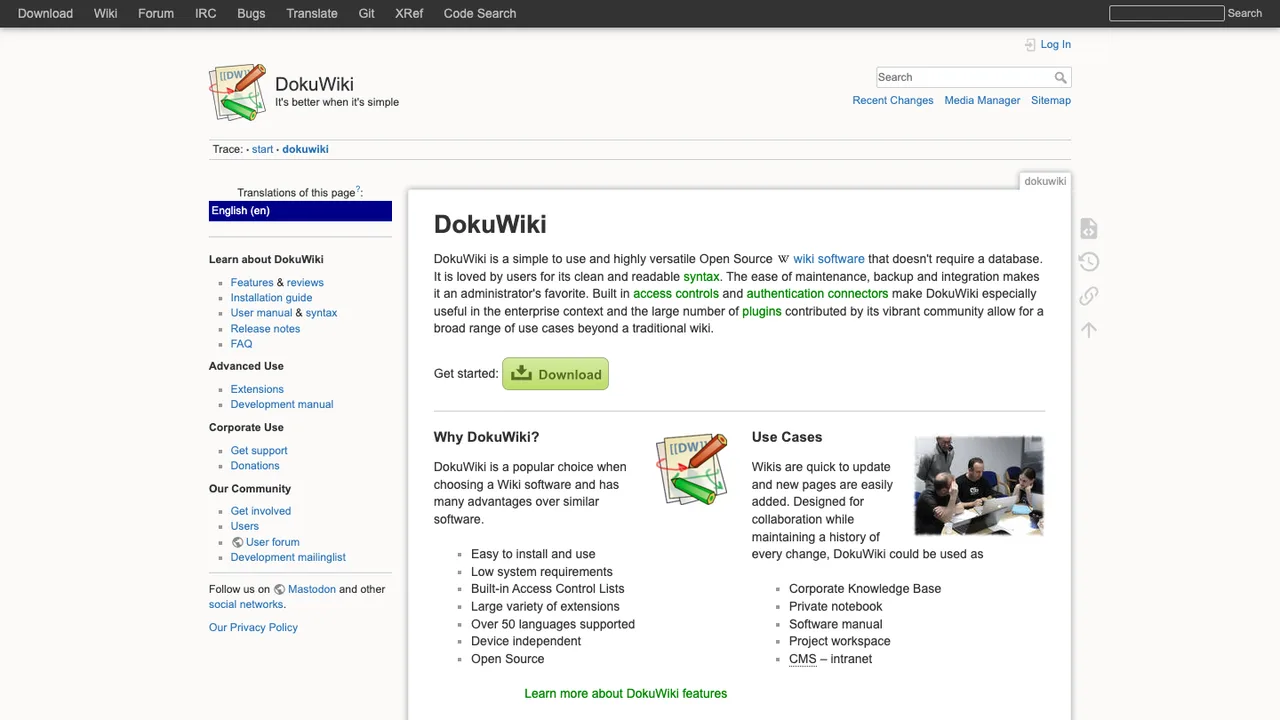
Task: Open Translate in the top bar
Action: click(x=312, y=13)
